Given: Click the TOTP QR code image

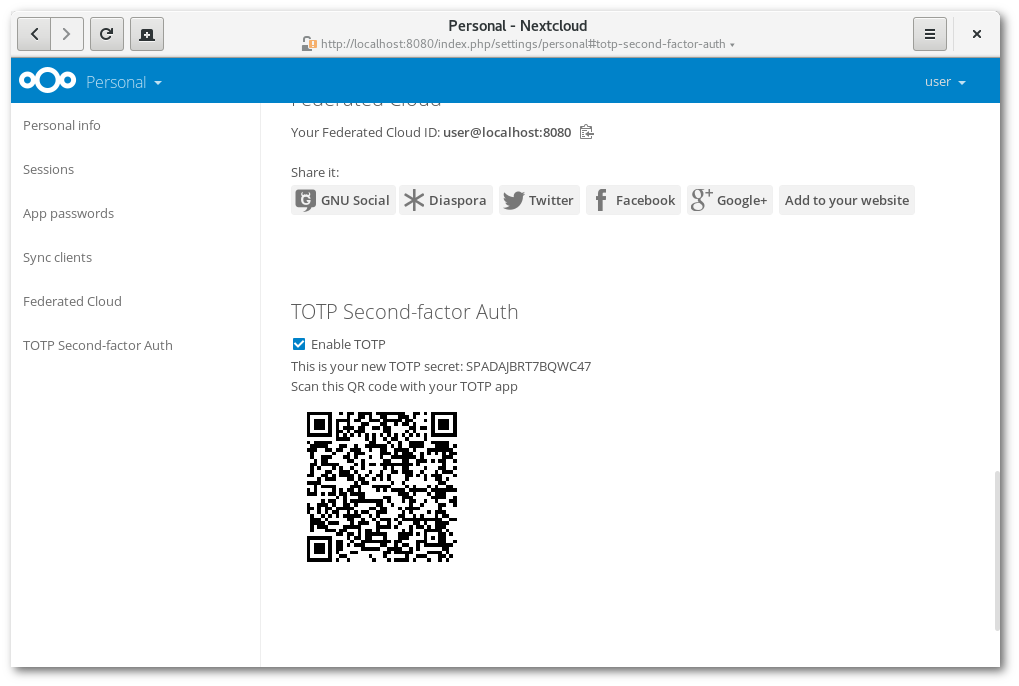Looking at the screenshot, I should pos(382,487).
